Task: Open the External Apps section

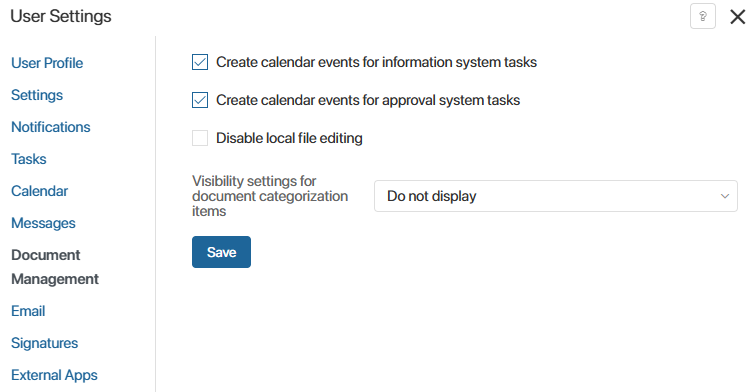Action: click(x=54, y=375)
